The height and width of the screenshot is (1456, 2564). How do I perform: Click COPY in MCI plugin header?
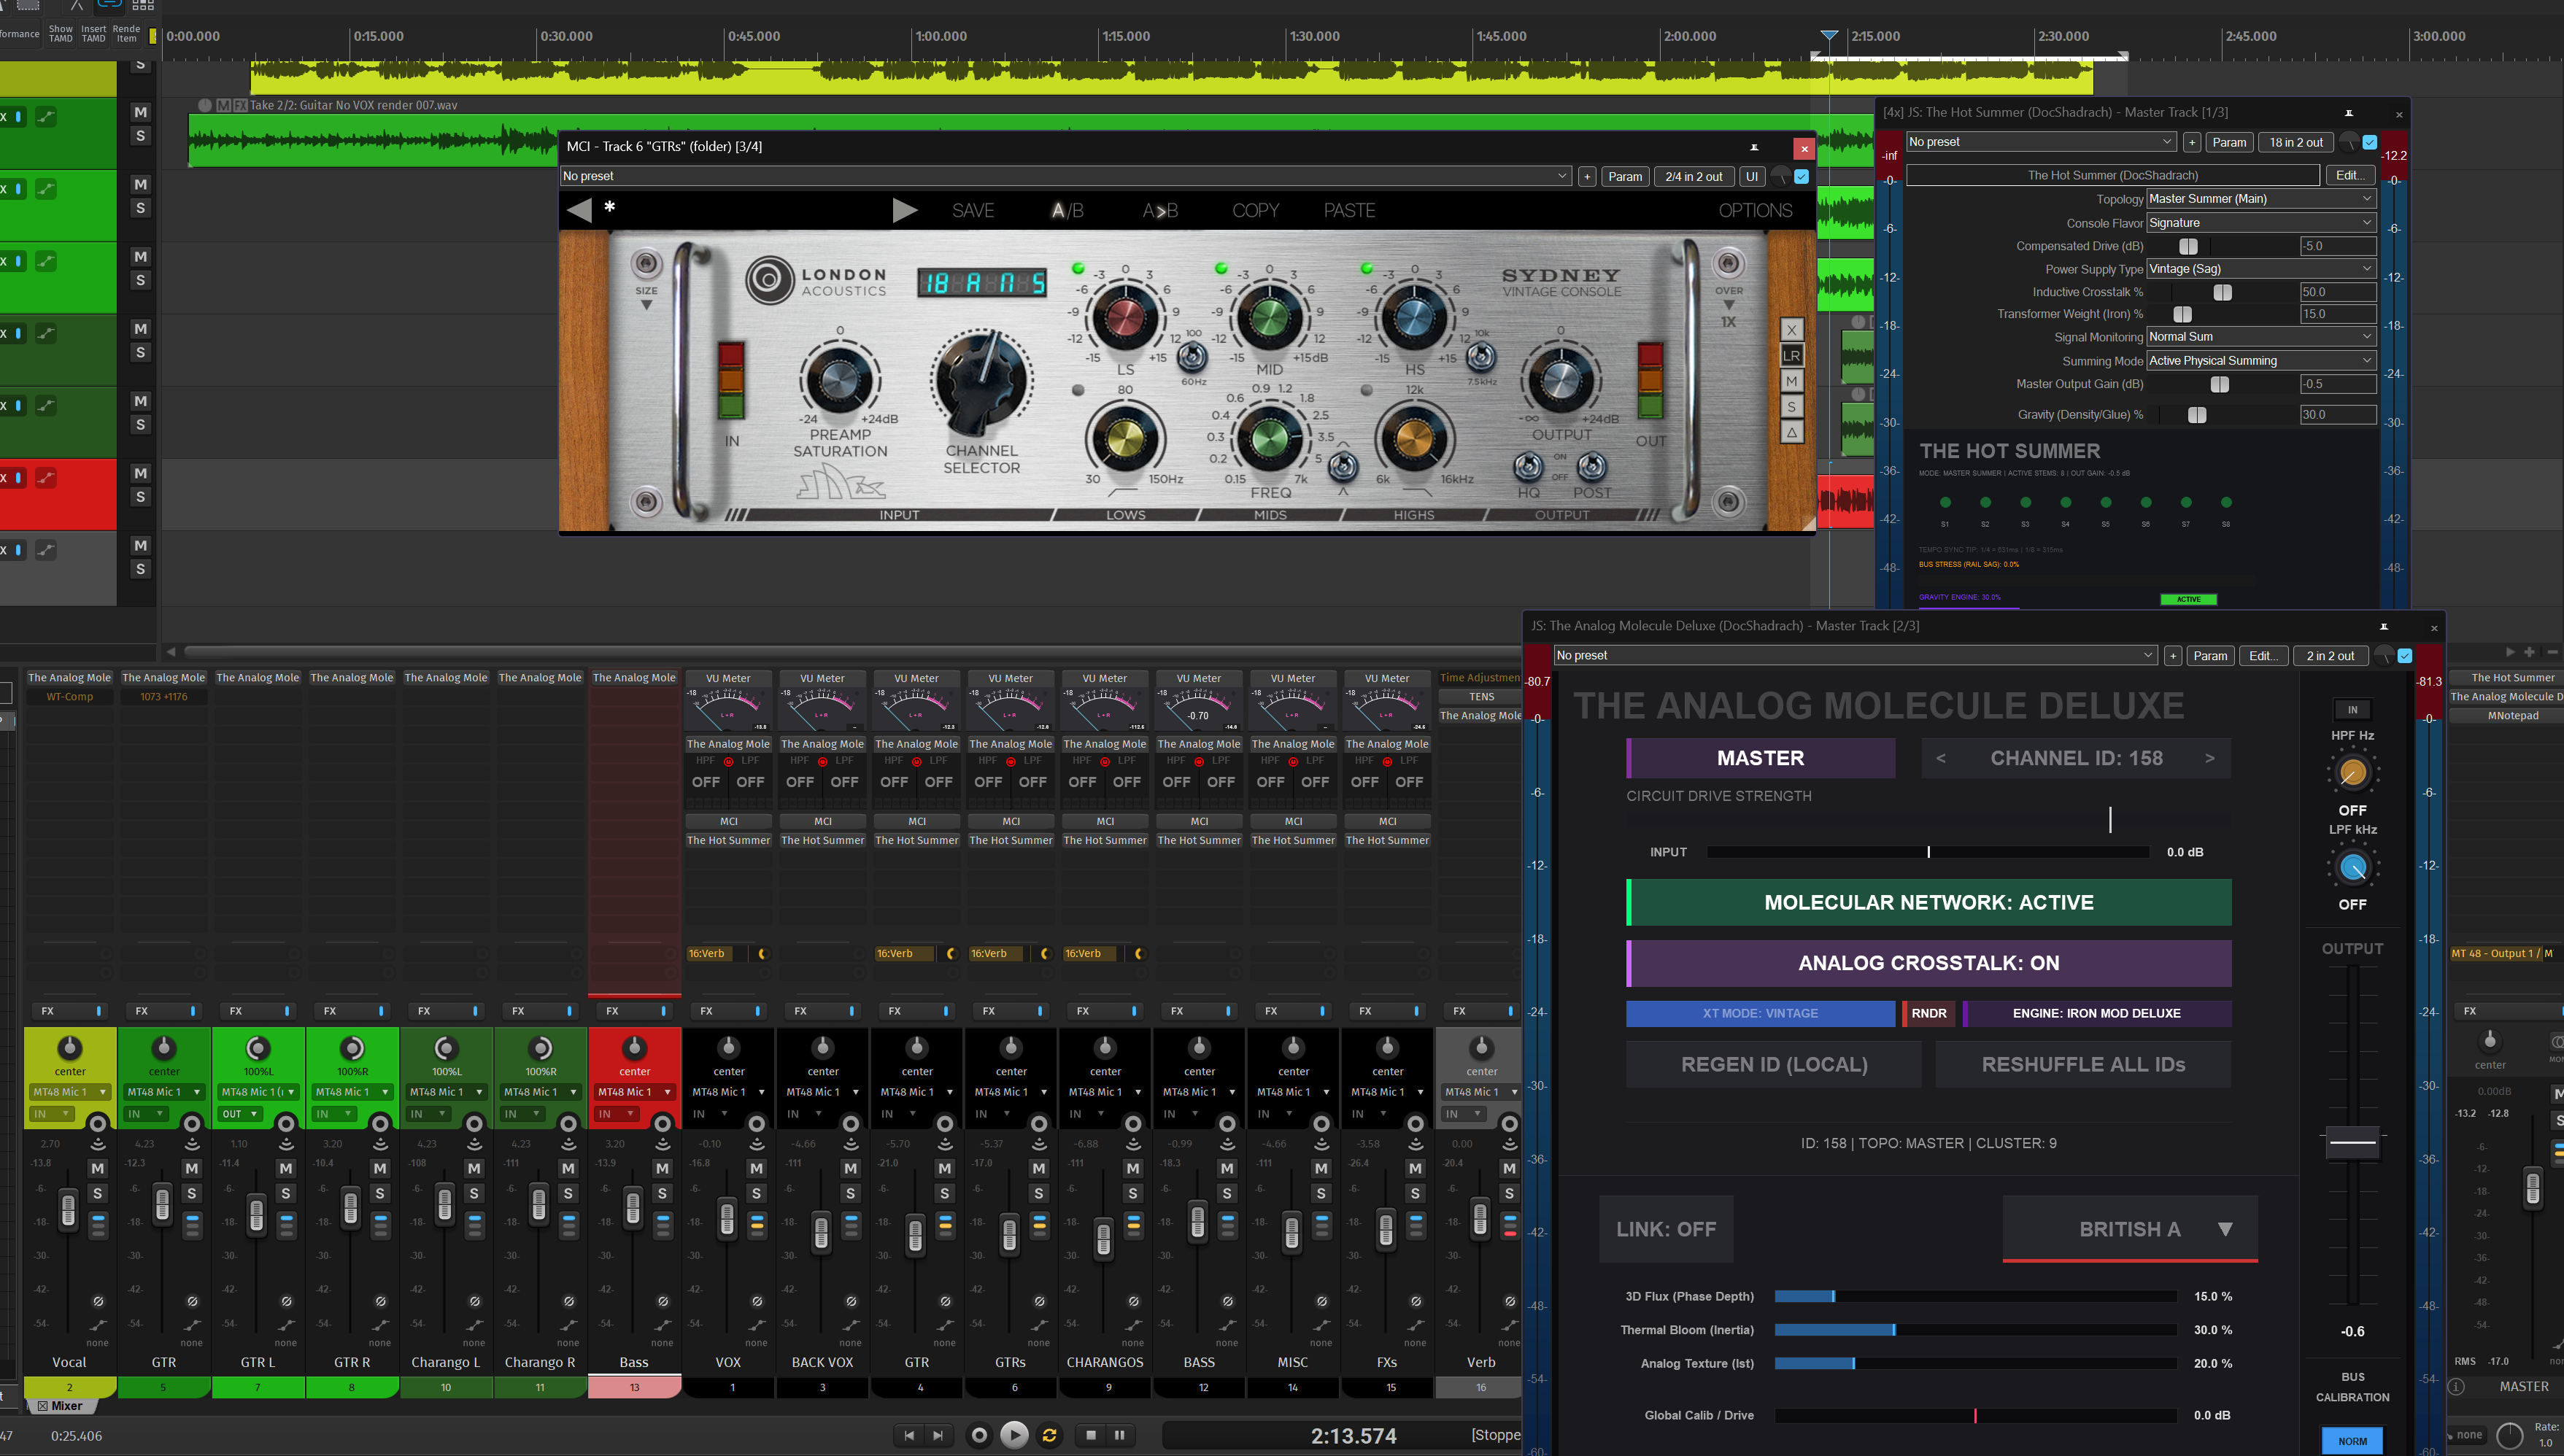click(1255, 210)
